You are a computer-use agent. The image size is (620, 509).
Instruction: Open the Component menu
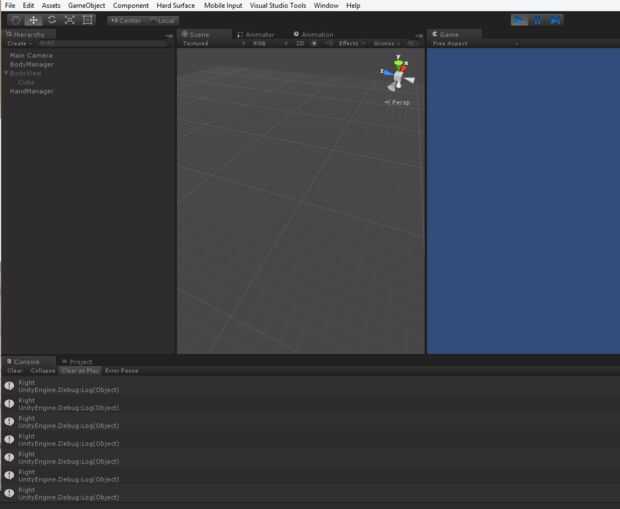(131, 5)
